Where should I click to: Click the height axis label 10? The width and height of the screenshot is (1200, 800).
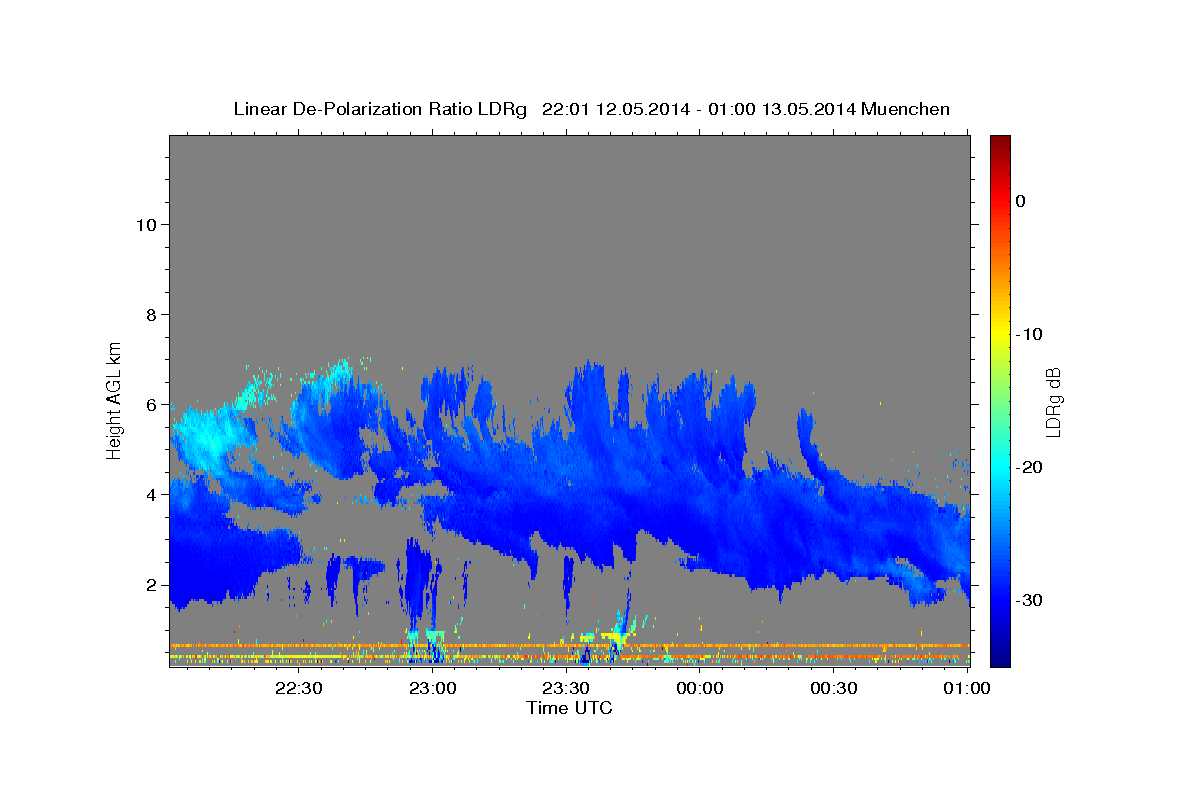pyautogui.click(x=145, y=224)
